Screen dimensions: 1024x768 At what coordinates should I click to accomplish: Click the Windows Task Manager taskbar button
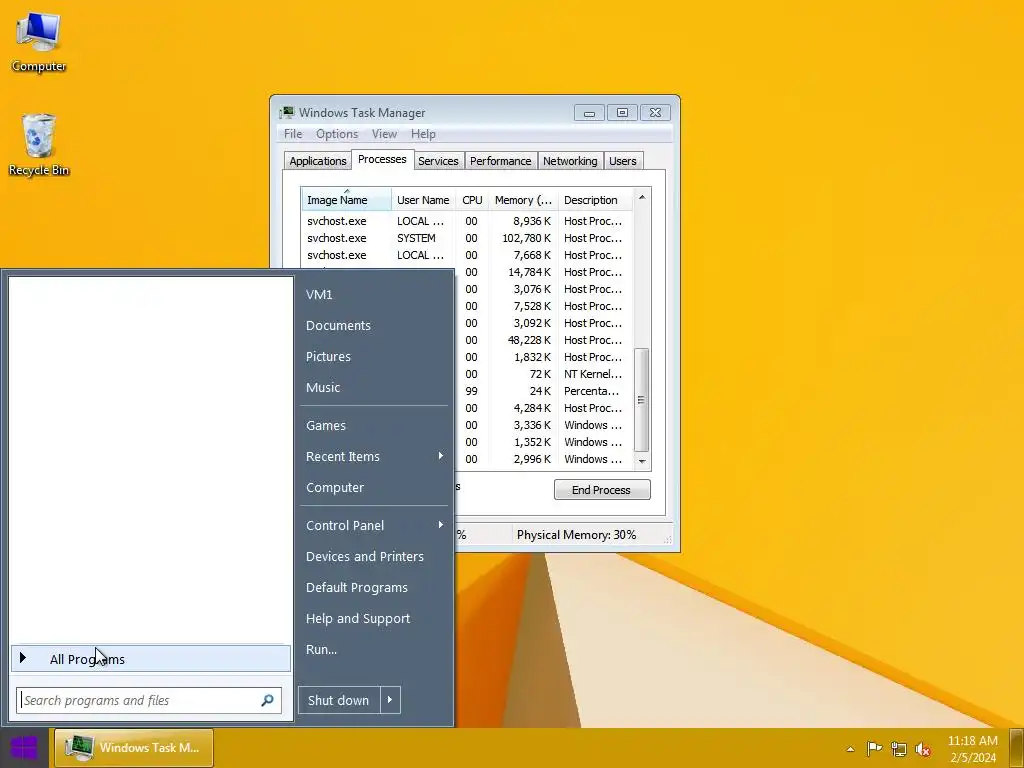click(x=134, y=748)
